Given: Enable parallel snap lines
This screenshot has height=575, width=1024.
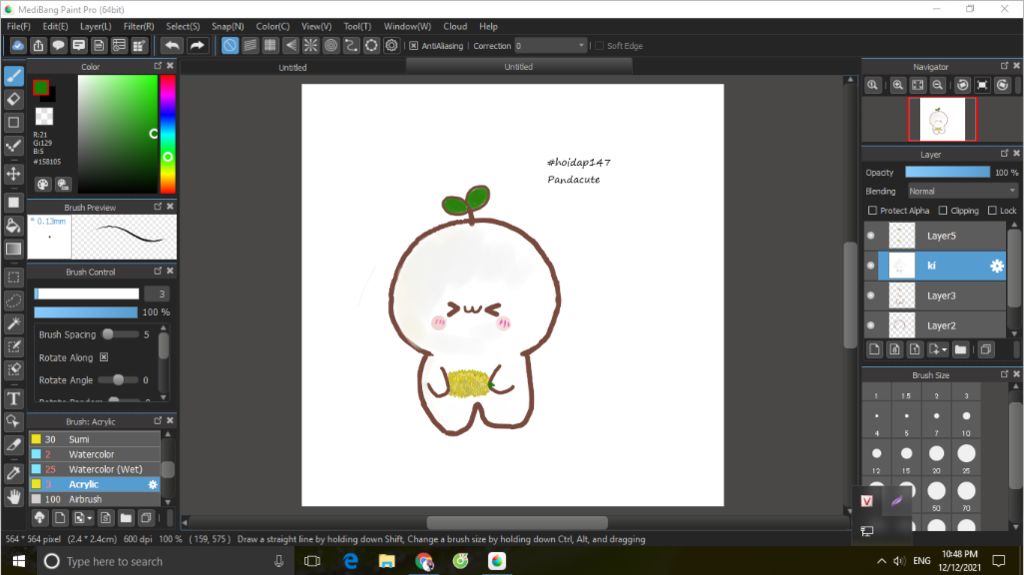Looking at the screenshot, I should click(250, 45).
